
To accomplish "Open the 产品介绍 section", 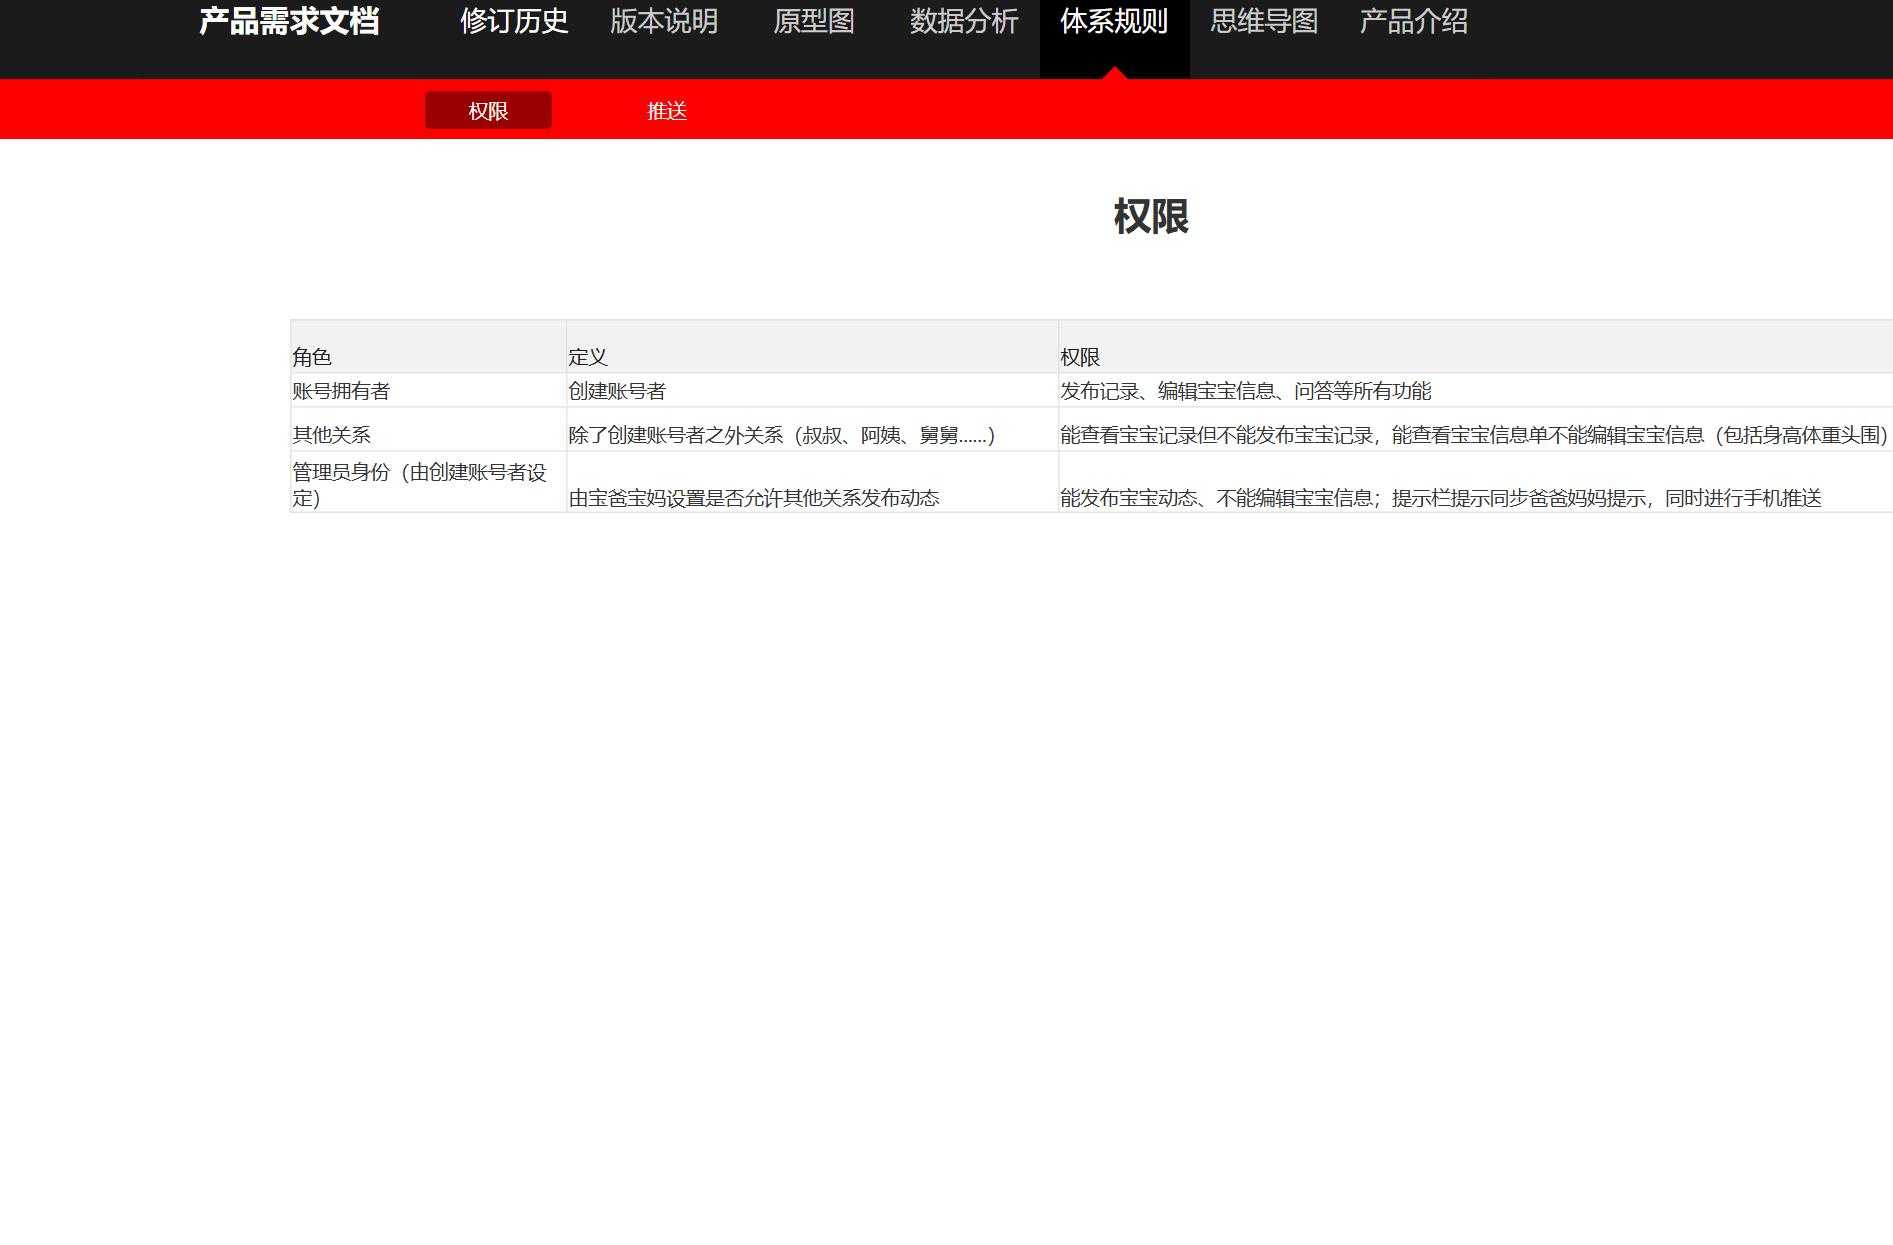I will click(x=1413, y=22).
